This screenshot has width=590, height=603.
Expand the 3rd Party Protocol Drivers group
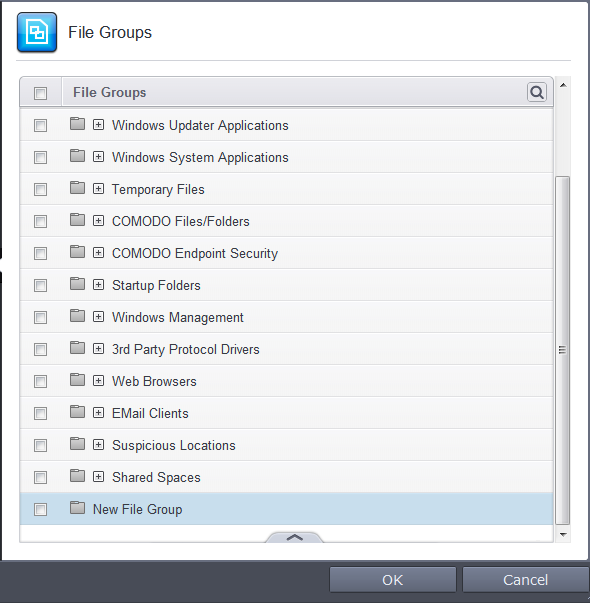(x=98, y=349)
